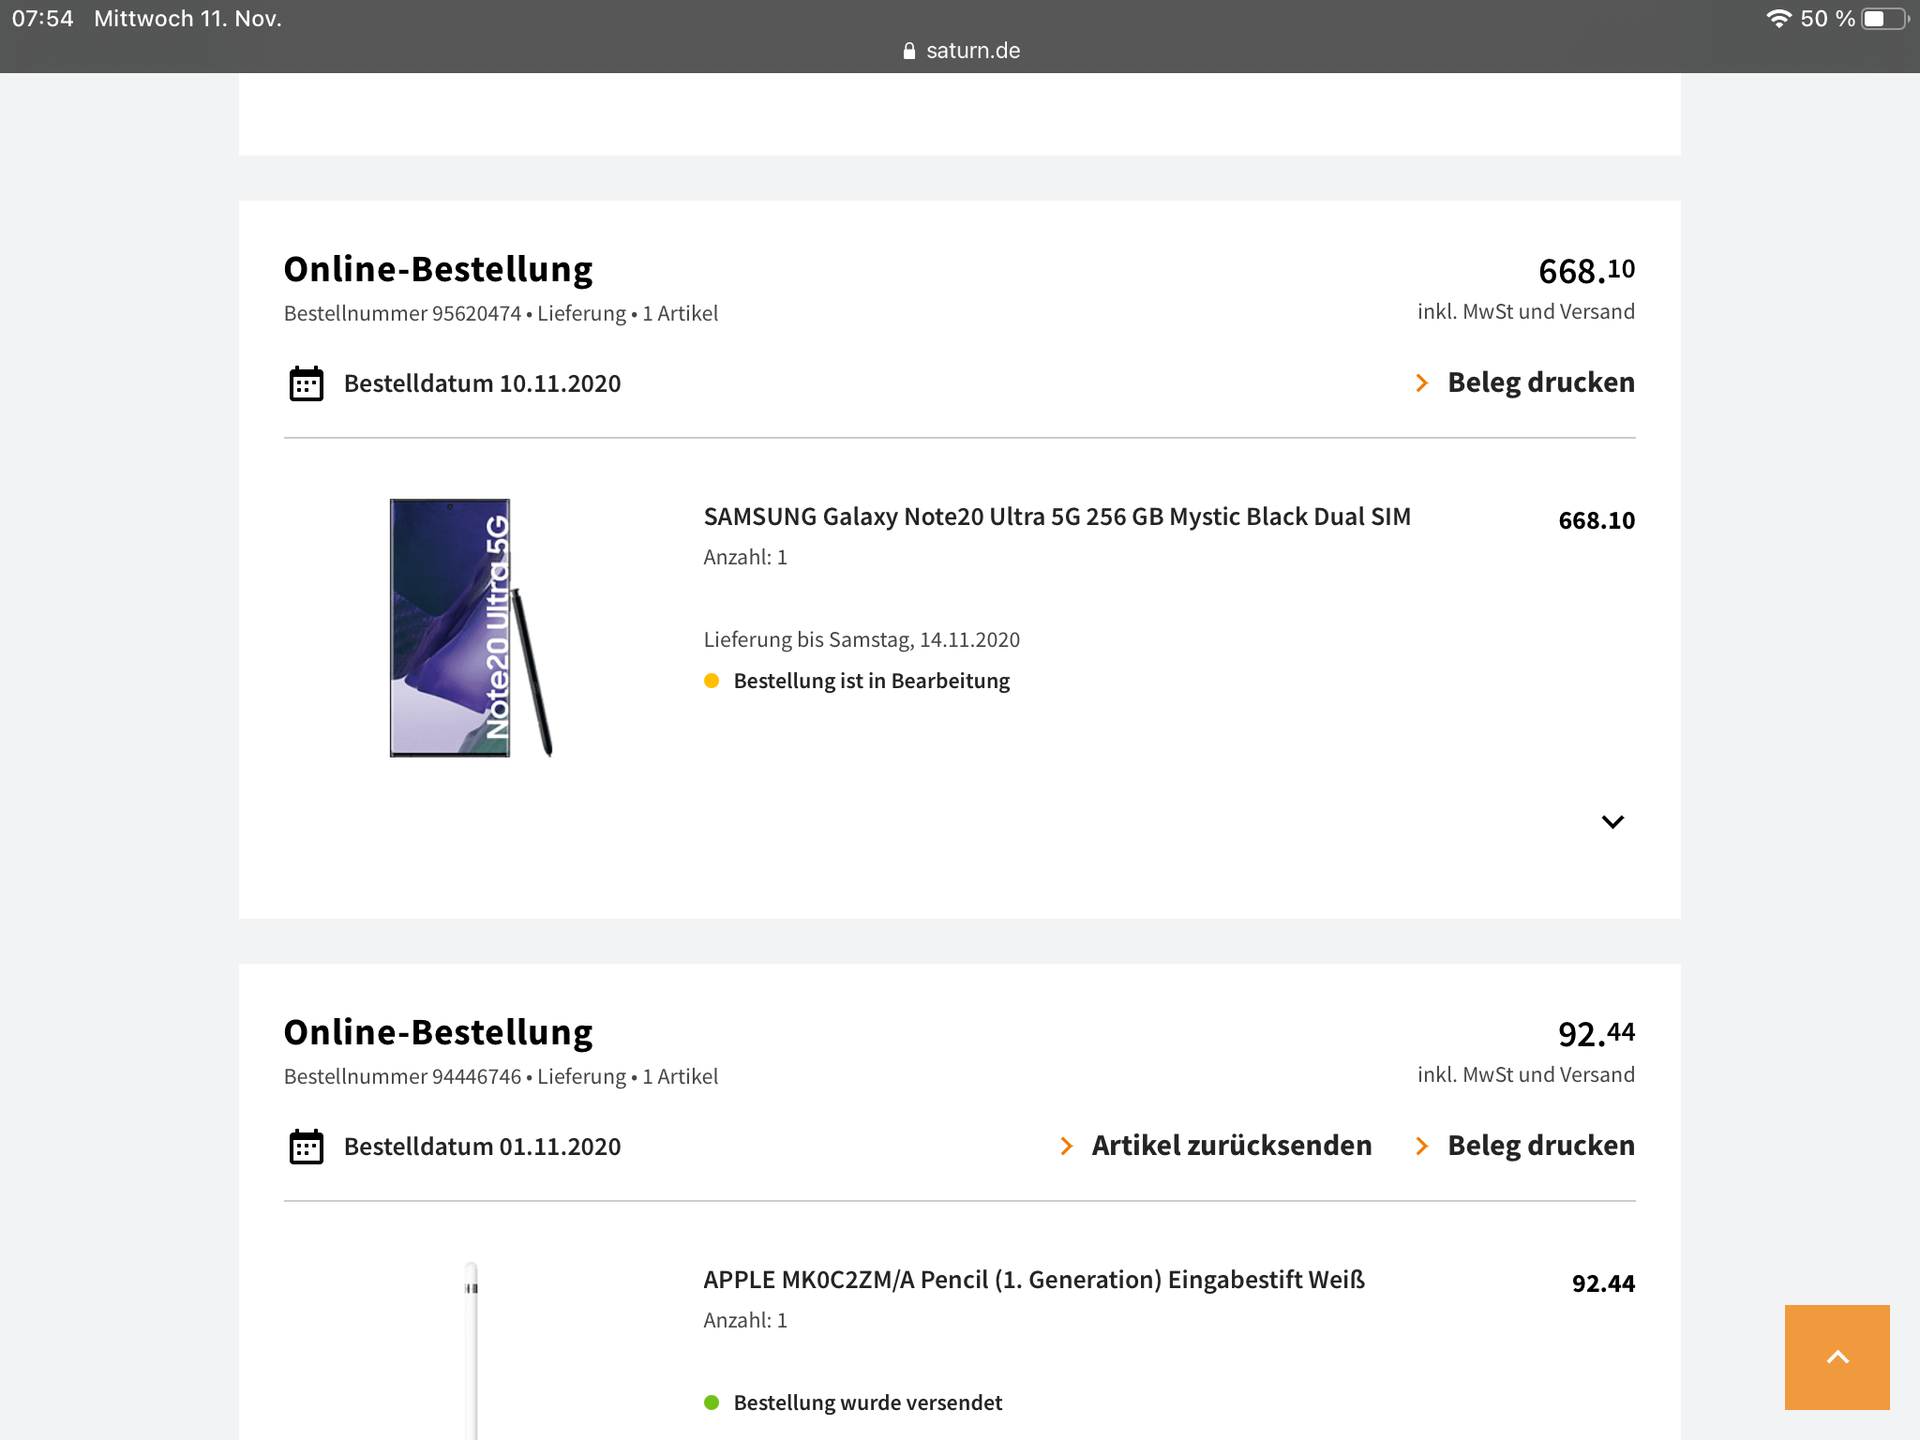Click the first Online-Bestellung heading
Screen dimensions: 1920x1440
click(438, 270)
